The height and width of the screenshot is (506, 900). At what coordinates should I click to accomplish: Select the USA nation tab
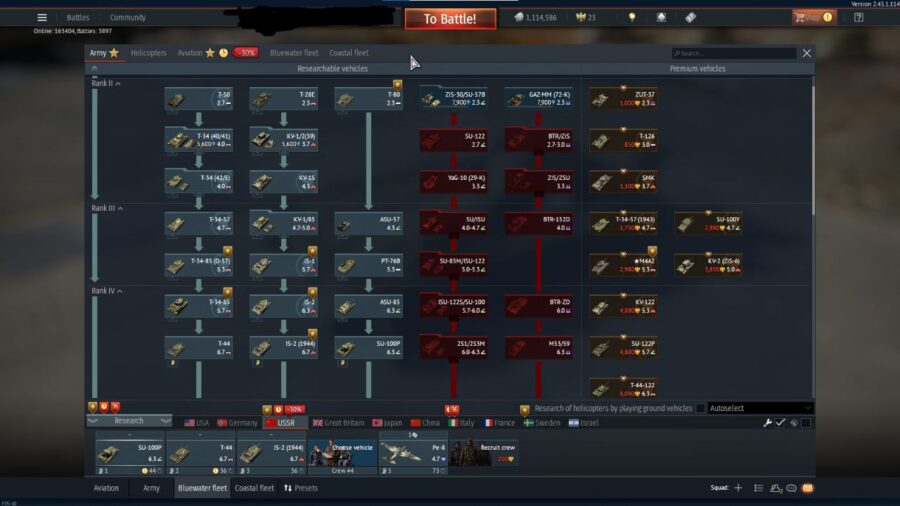click(x=196, y=423)
